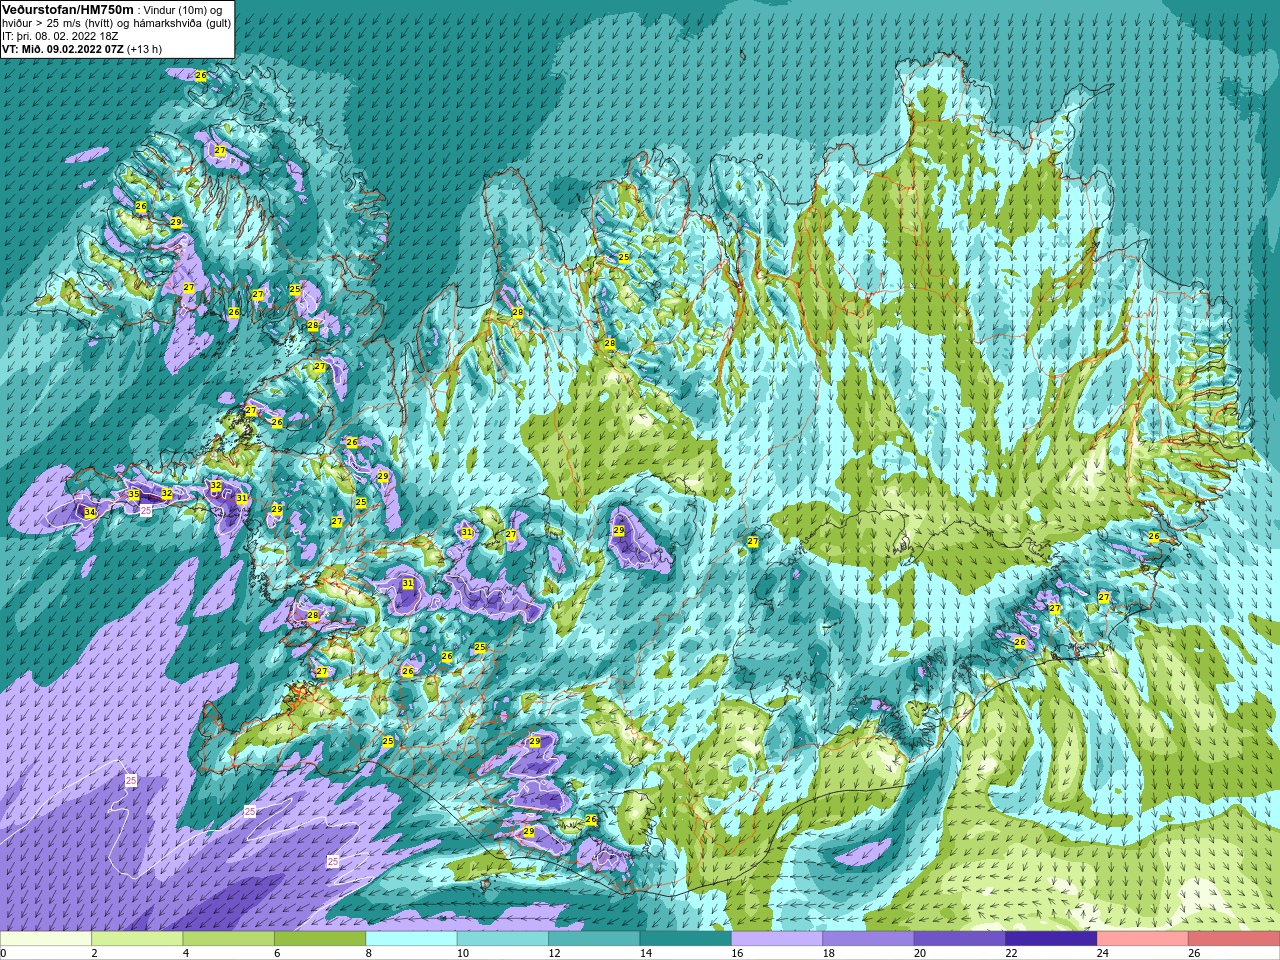Click the yellow gust label 35
This screenshot has height=960, width=1280.
pos(134,494)
